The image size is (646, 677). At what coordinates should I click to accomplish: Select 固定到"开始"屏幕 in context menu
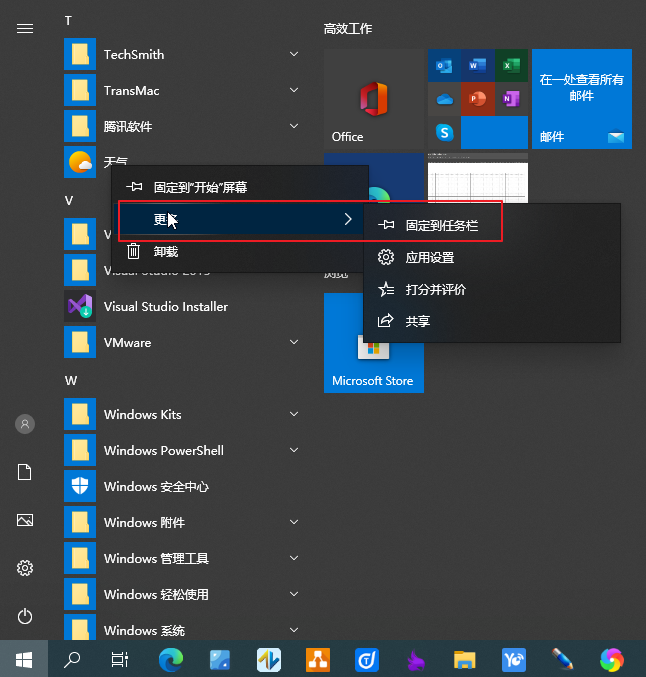click(x=240, y=187)
